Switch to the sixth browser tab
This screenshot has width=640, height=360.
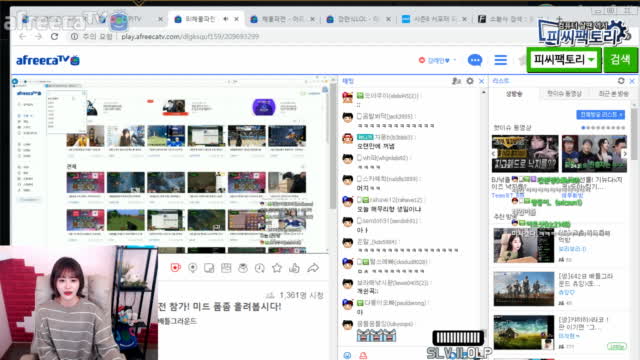tap(434, 19)
